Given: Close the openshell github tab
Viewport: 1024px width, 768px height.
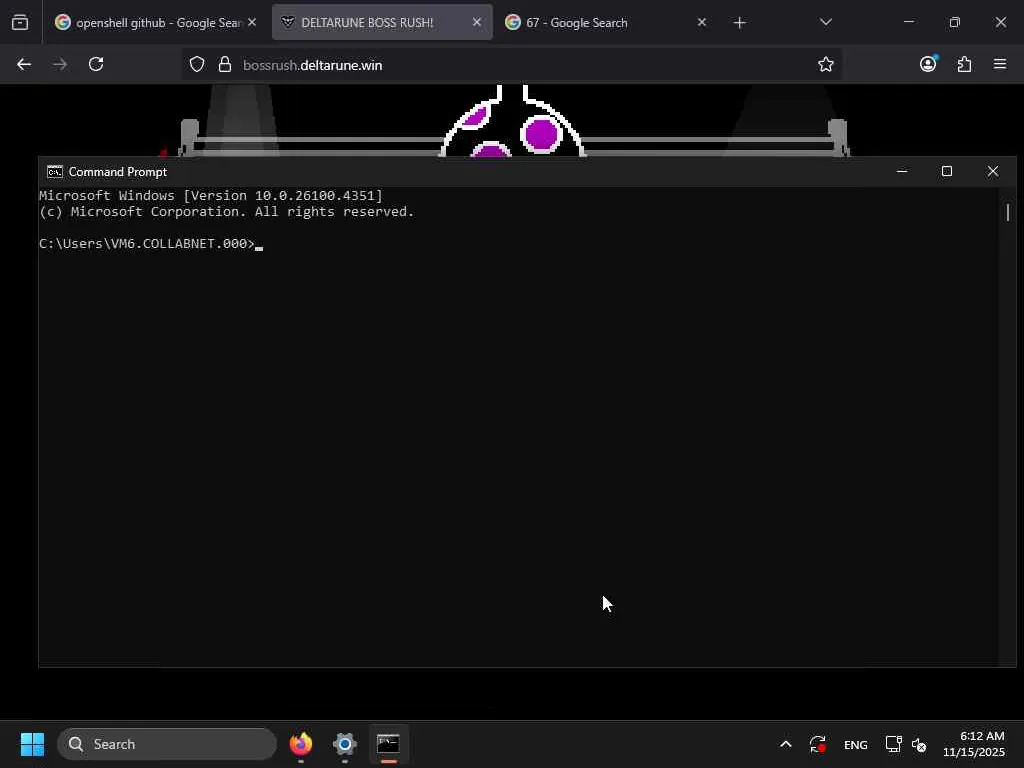Looking at the screenshot, I should point(252,22).
